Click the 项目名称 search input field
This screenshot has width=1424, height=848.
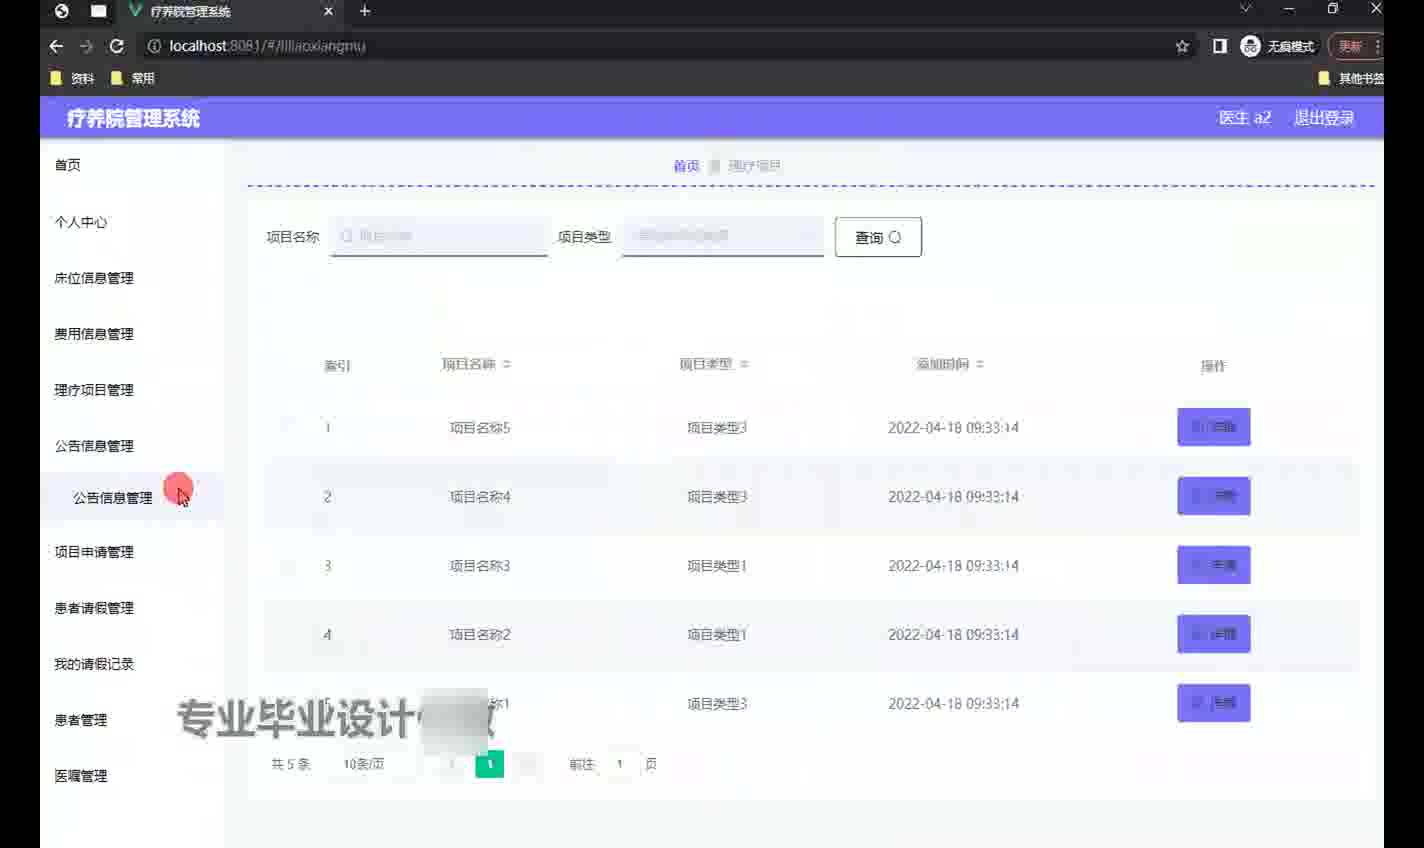440,236
